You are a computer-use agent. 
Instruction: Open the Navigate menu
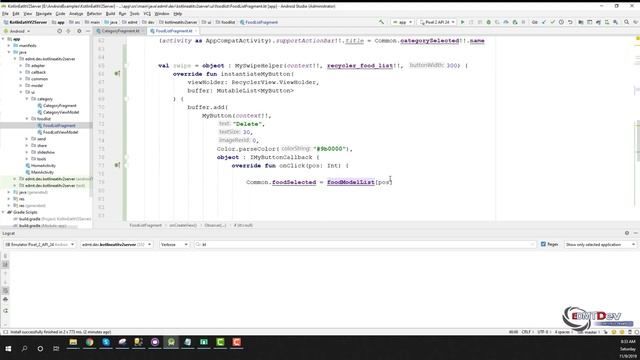click(44, 14)
